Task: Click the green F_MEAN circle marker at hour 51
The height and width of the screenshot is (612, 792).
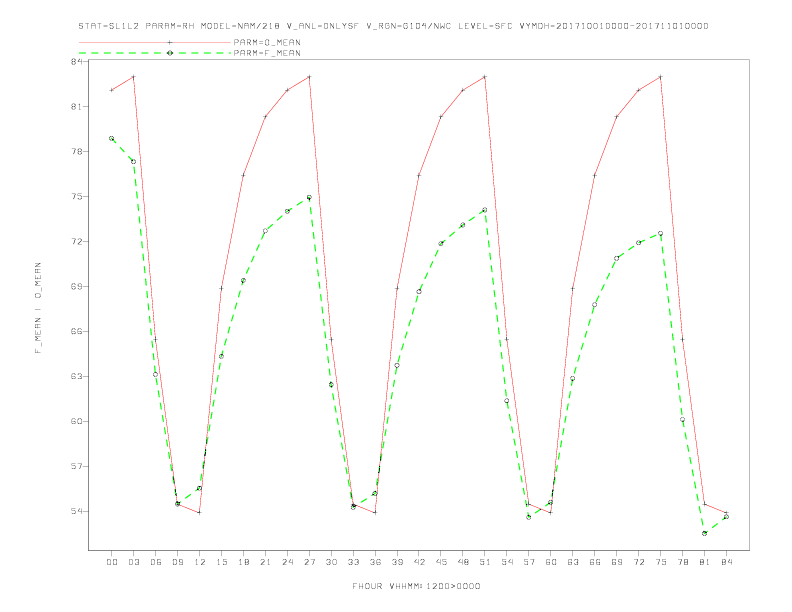Action: tap(485, 210)
